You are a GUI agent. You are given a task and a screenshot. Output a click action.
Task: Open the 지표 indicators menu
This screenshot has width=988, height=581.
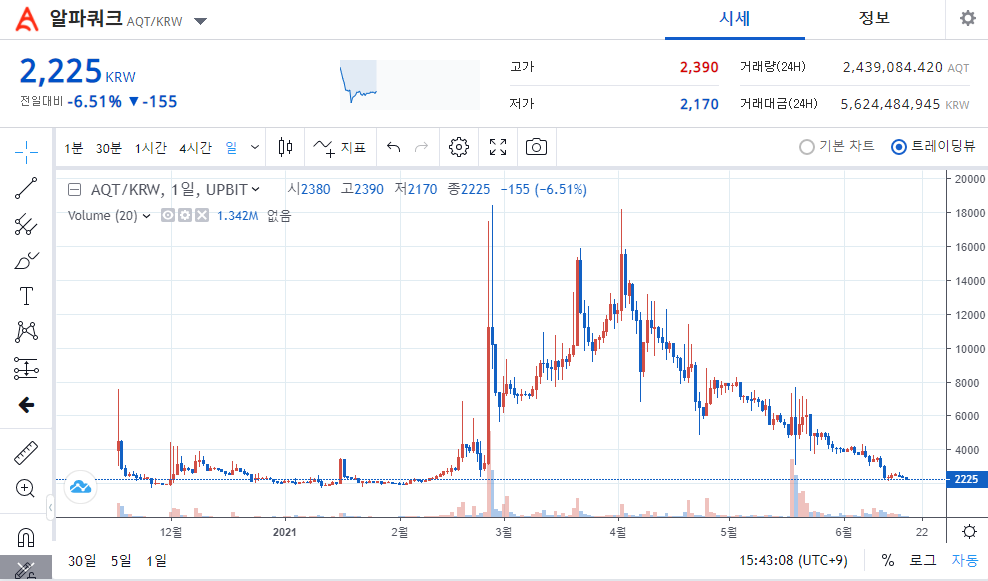(340, 147)
